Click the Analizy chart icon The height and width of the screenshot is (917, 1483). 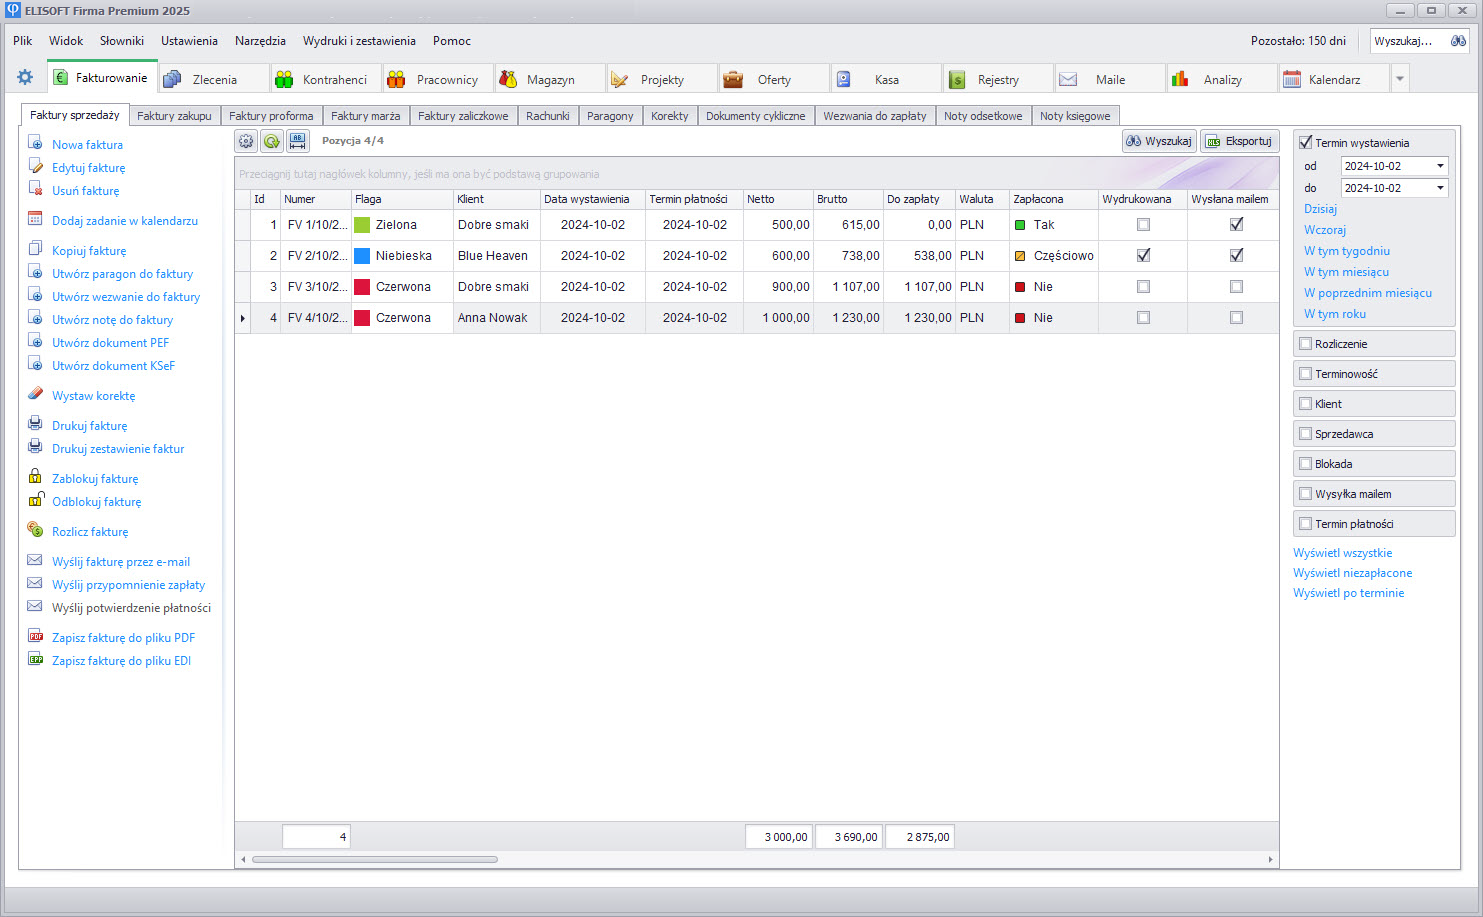[x=1180, y=79]
